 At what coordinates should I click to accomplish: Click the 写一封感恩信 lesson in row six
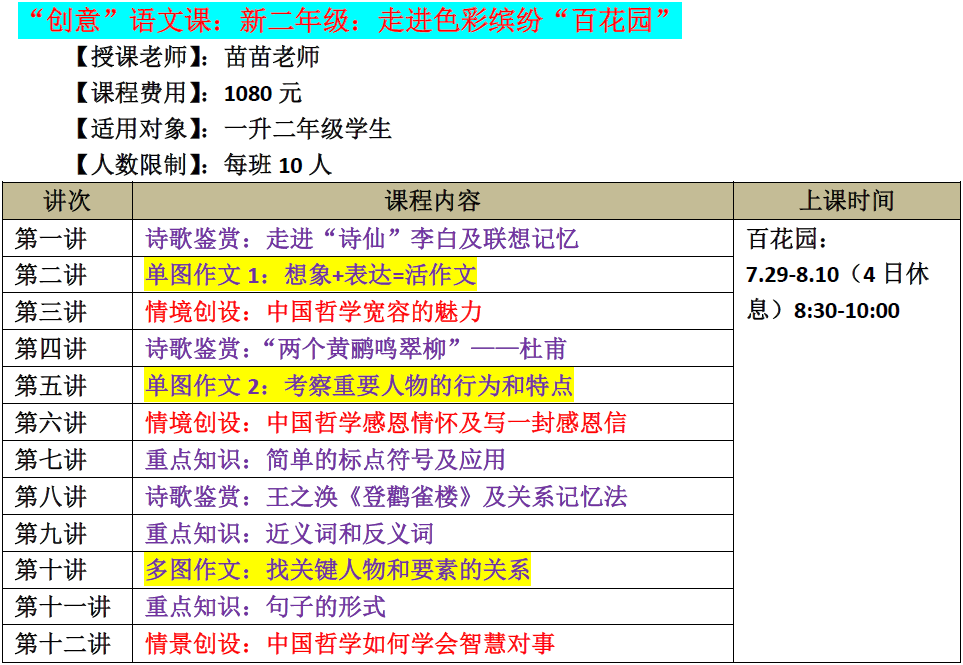coord(386,423)
